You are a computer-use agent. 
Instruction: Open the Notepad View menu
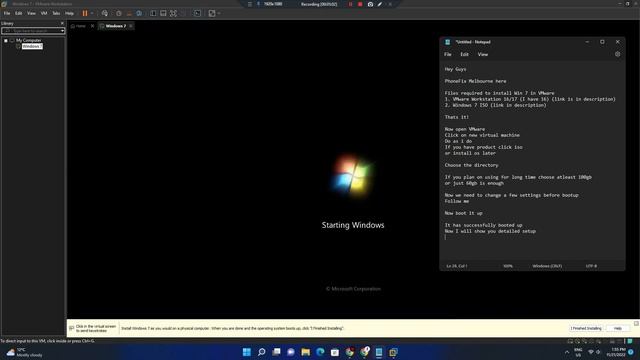[x=483, y=54]
